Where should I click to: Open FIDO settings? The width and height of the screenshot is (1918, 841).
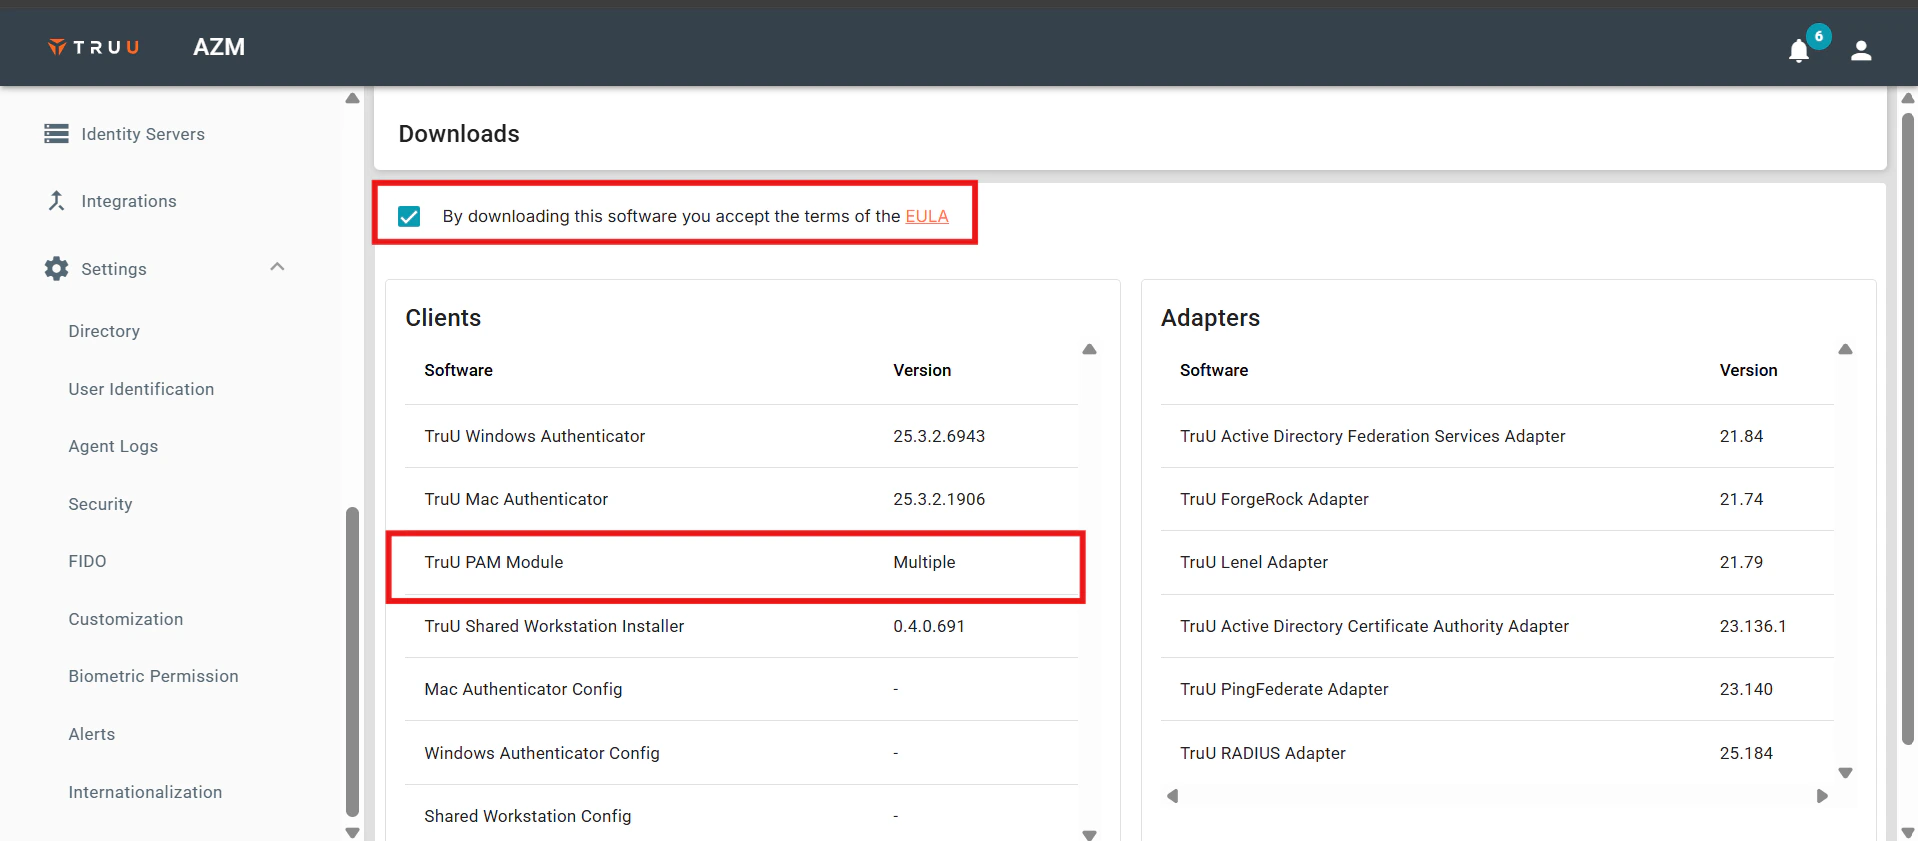coord(87,561)
